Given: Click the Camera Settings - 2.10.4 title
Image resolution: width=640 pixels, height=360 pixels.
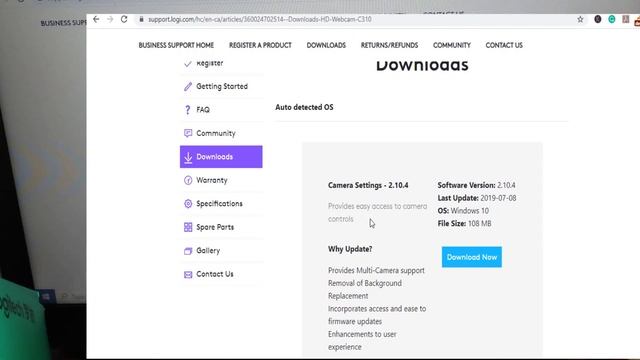Looking at the screenshot, I should tap(368, 185).
